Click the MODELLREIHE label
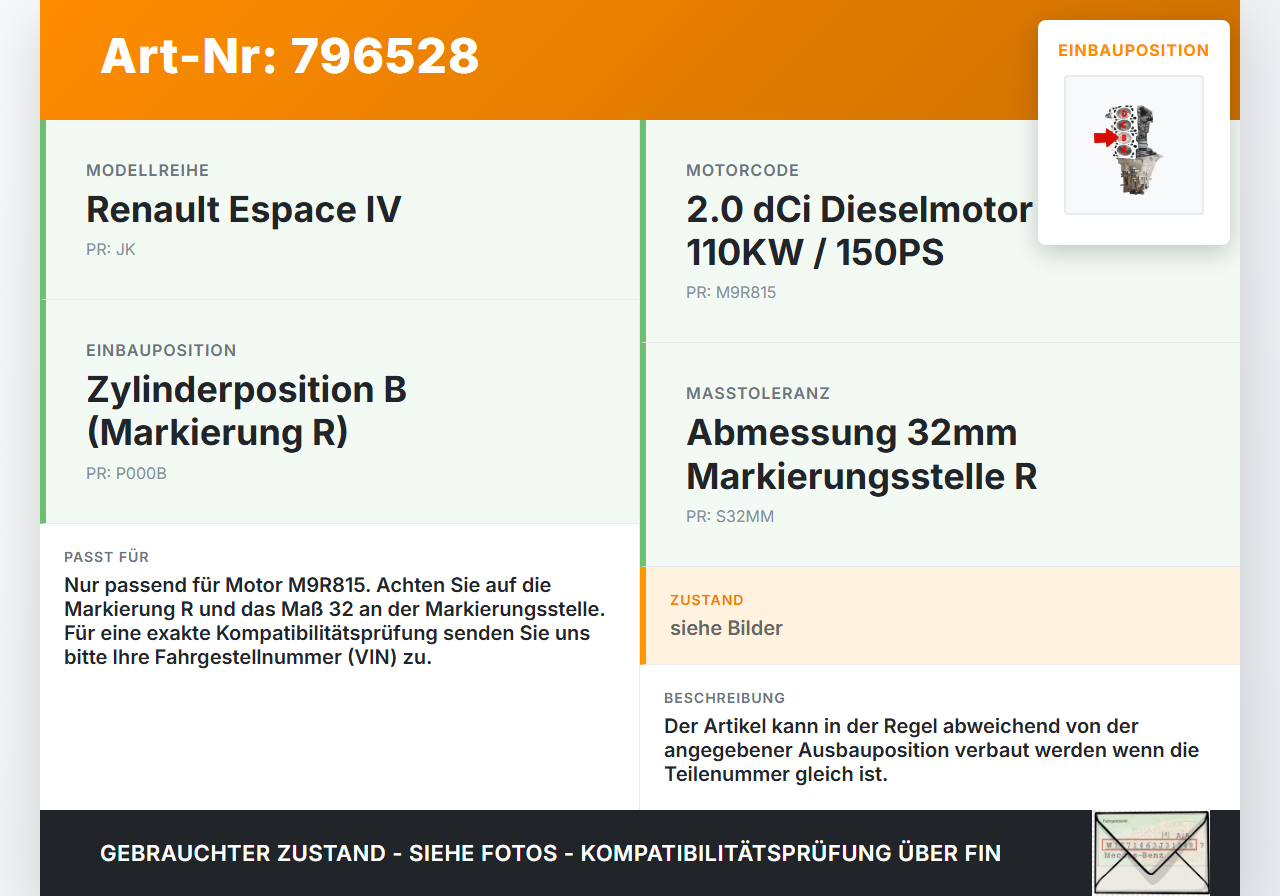Viewport: 1280px width, 896px height. pyautogui.click(x=148, y=171)
